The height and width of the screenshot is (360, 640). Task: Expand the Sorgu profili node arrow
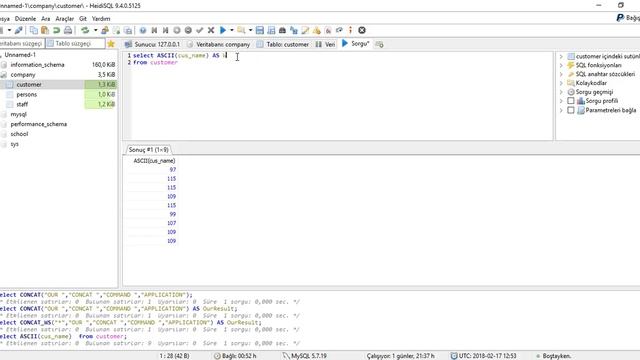[561, 101]
